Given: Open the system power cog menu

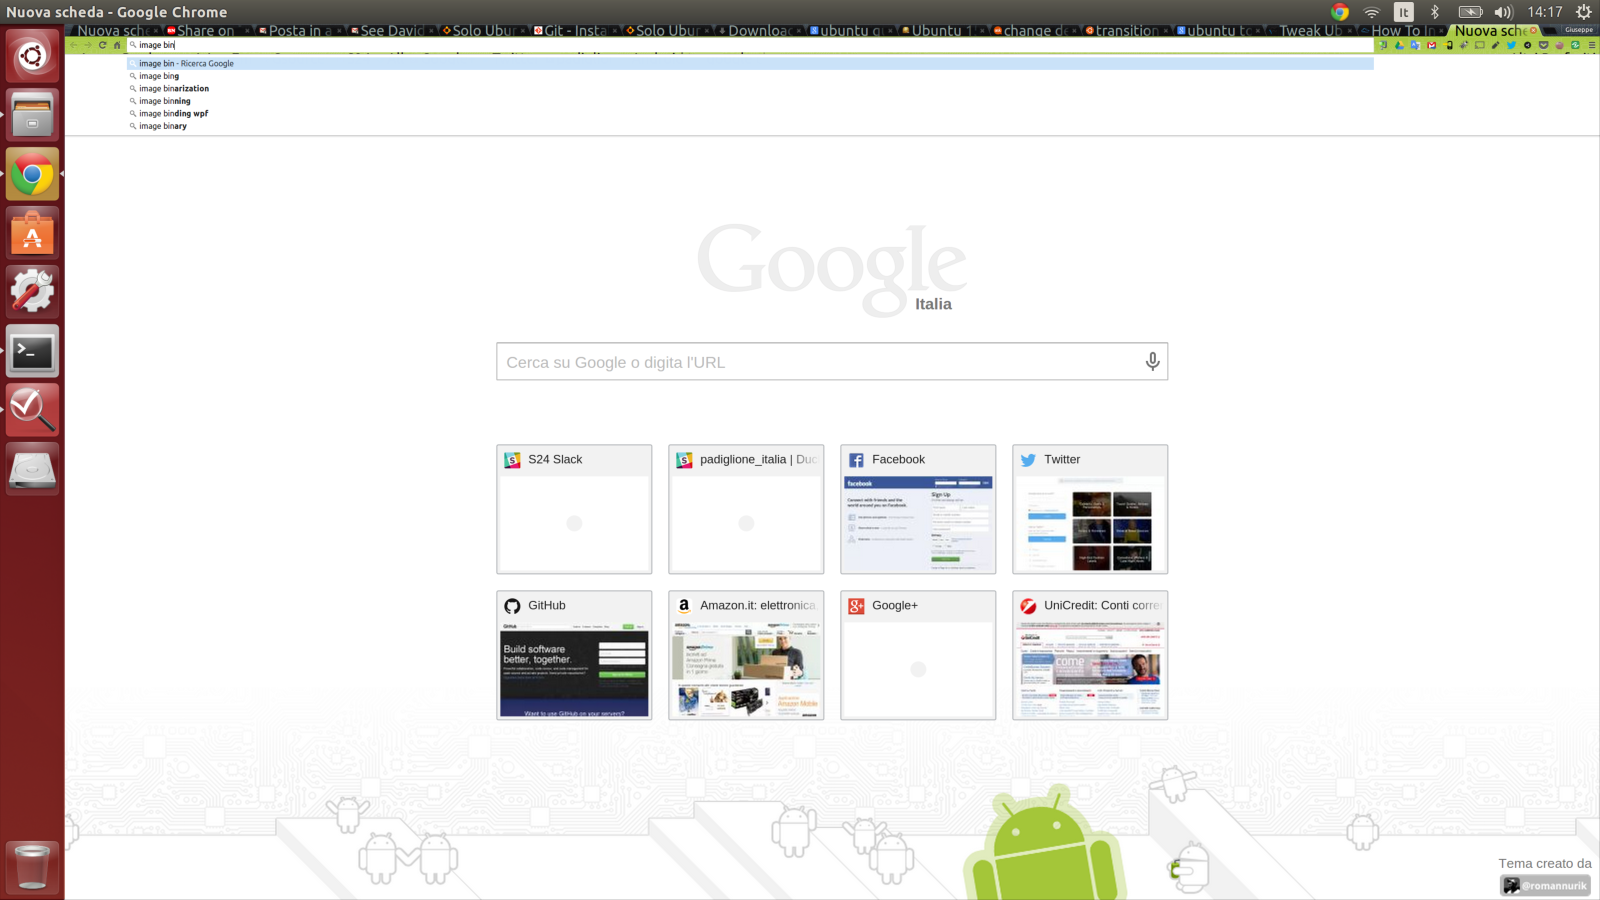Looking at the screenshot, I should (1583, 12).
